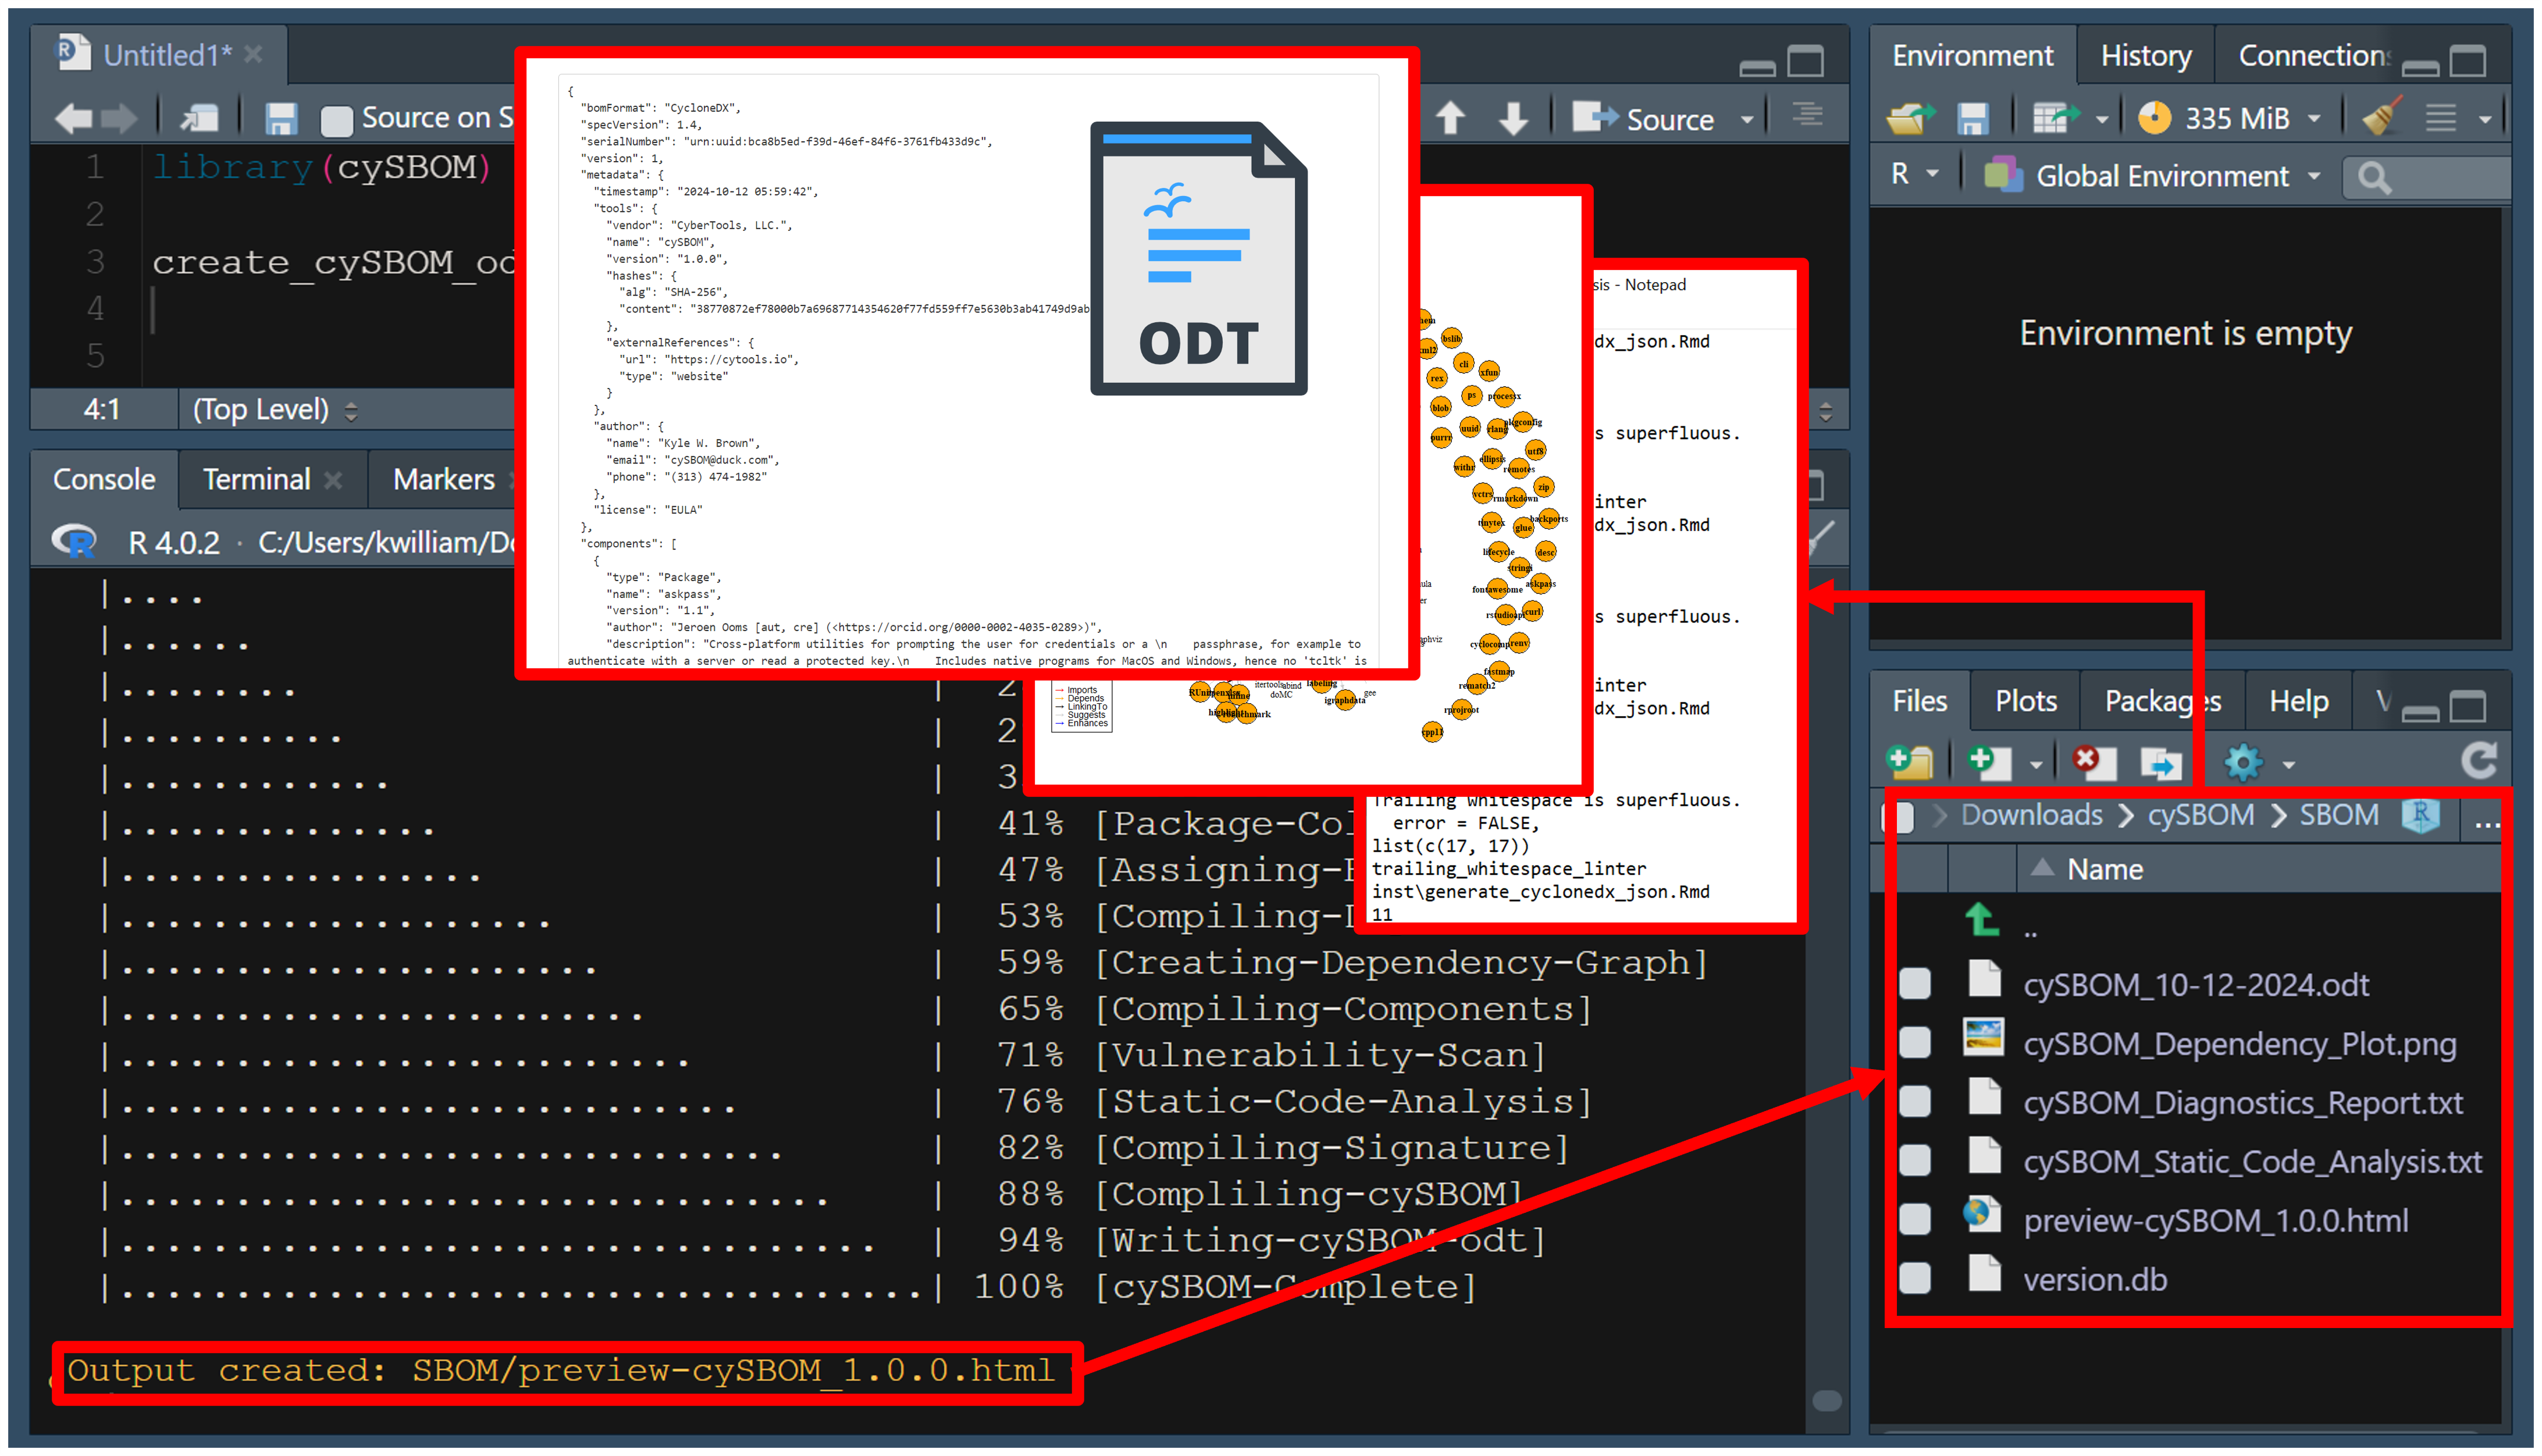Switch to the Help tab
2542x1456 pixels.
(2298, 701)
